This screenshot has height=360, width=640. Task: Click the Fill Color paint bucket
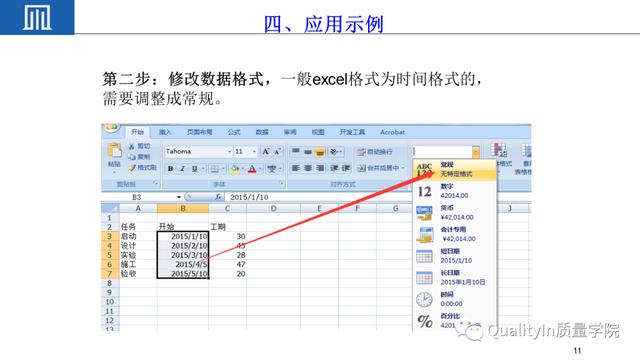point(234,169)
